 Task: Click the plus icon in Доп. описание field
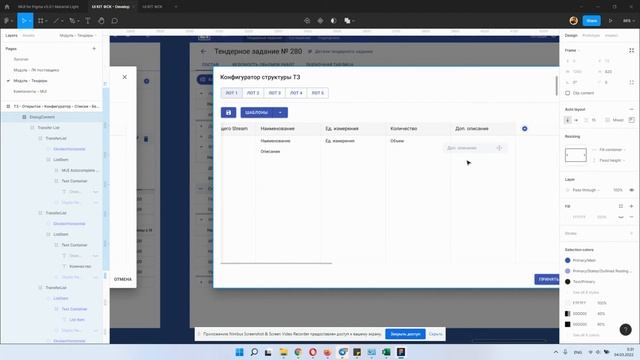[499, 148]
